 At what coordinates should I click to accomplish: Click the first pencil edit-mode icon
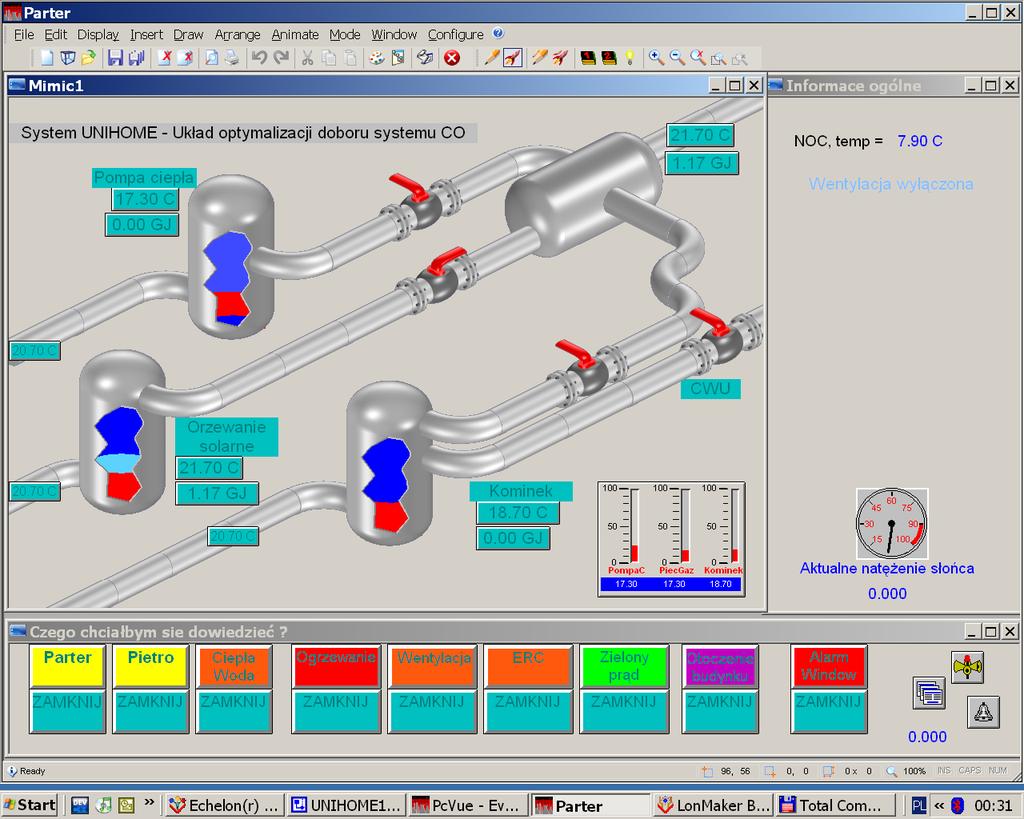point(491,58)
